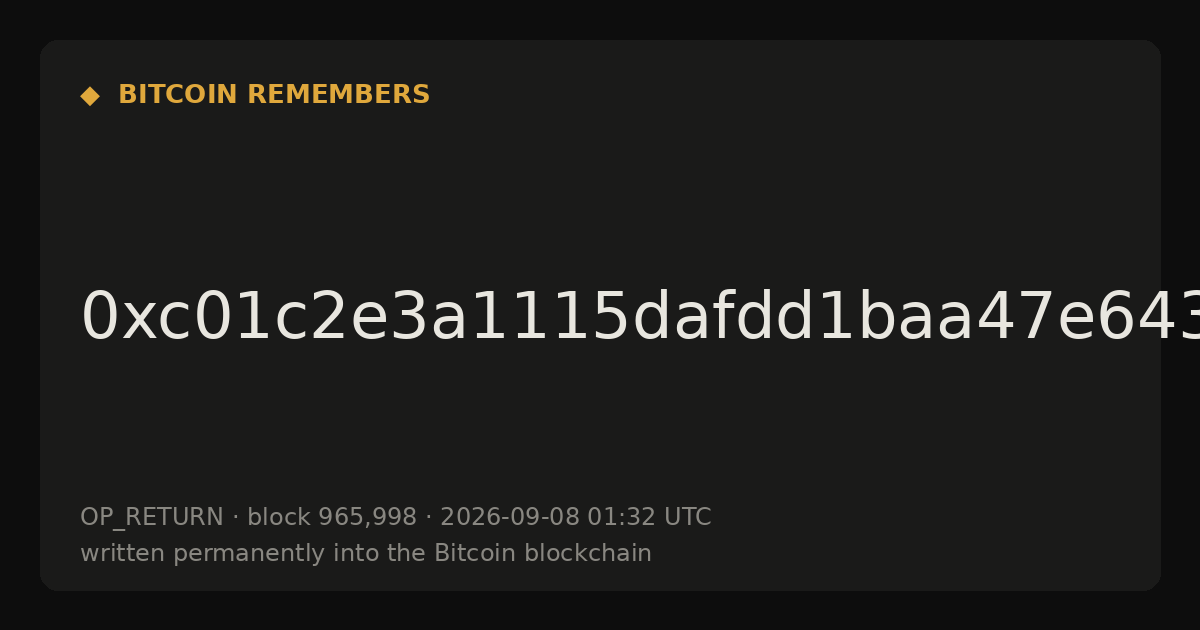Image resolution: width=1200 pixels, height=630 pixels.
Task: Click the orange diamond icon
Action: tap(90, 96)
